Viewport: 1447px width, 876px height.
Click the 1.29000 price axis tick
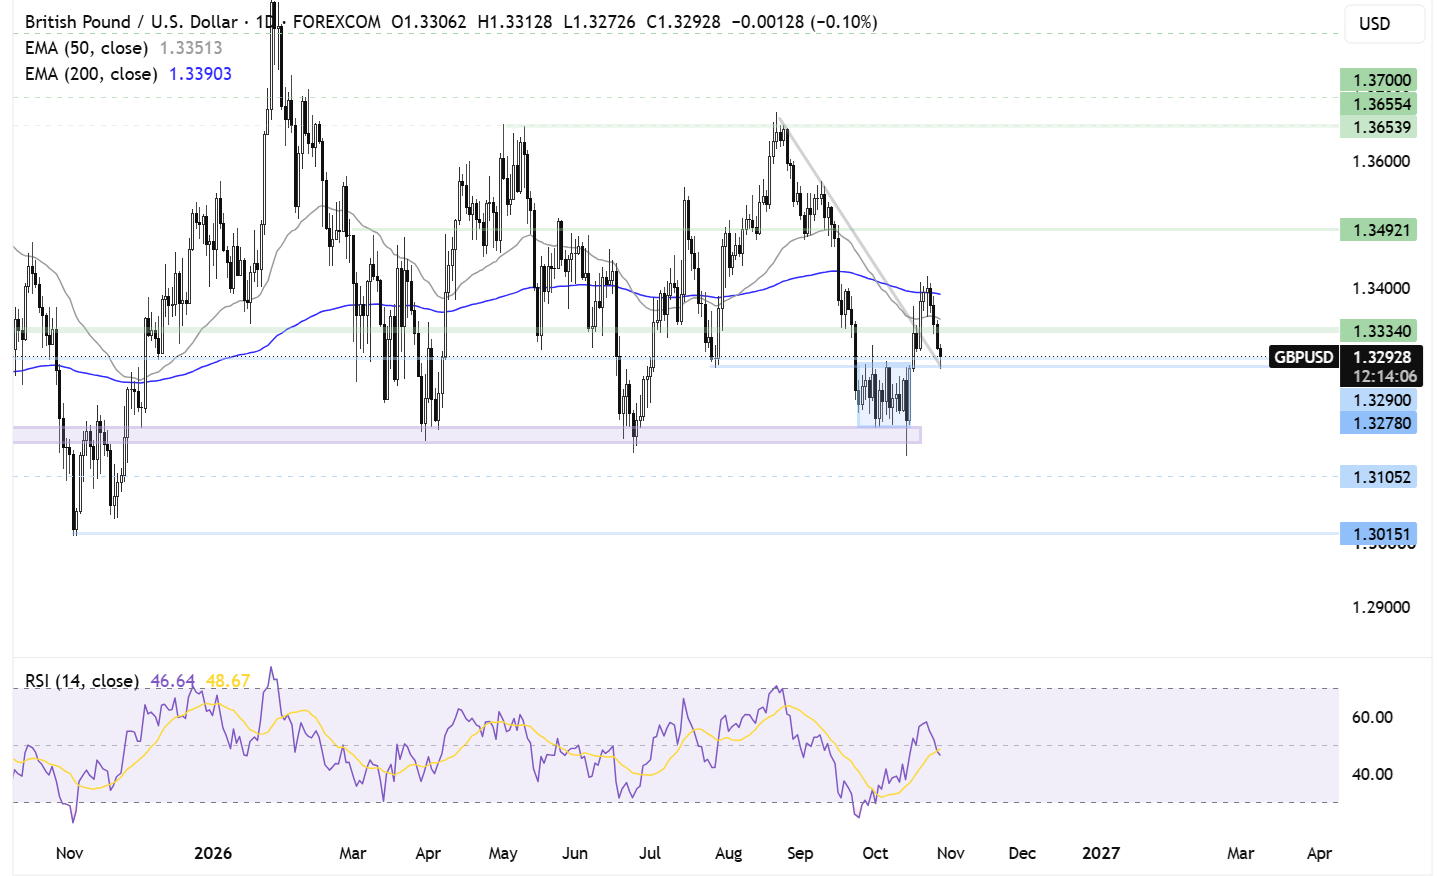point(1381,607)
